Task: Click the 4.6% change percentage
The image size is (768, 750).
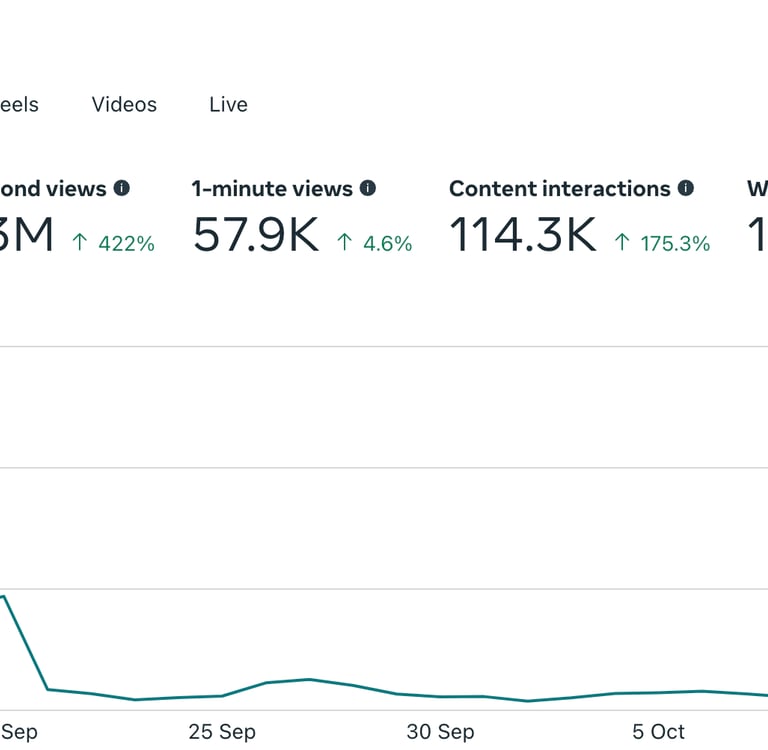Action: pos(388,243)
